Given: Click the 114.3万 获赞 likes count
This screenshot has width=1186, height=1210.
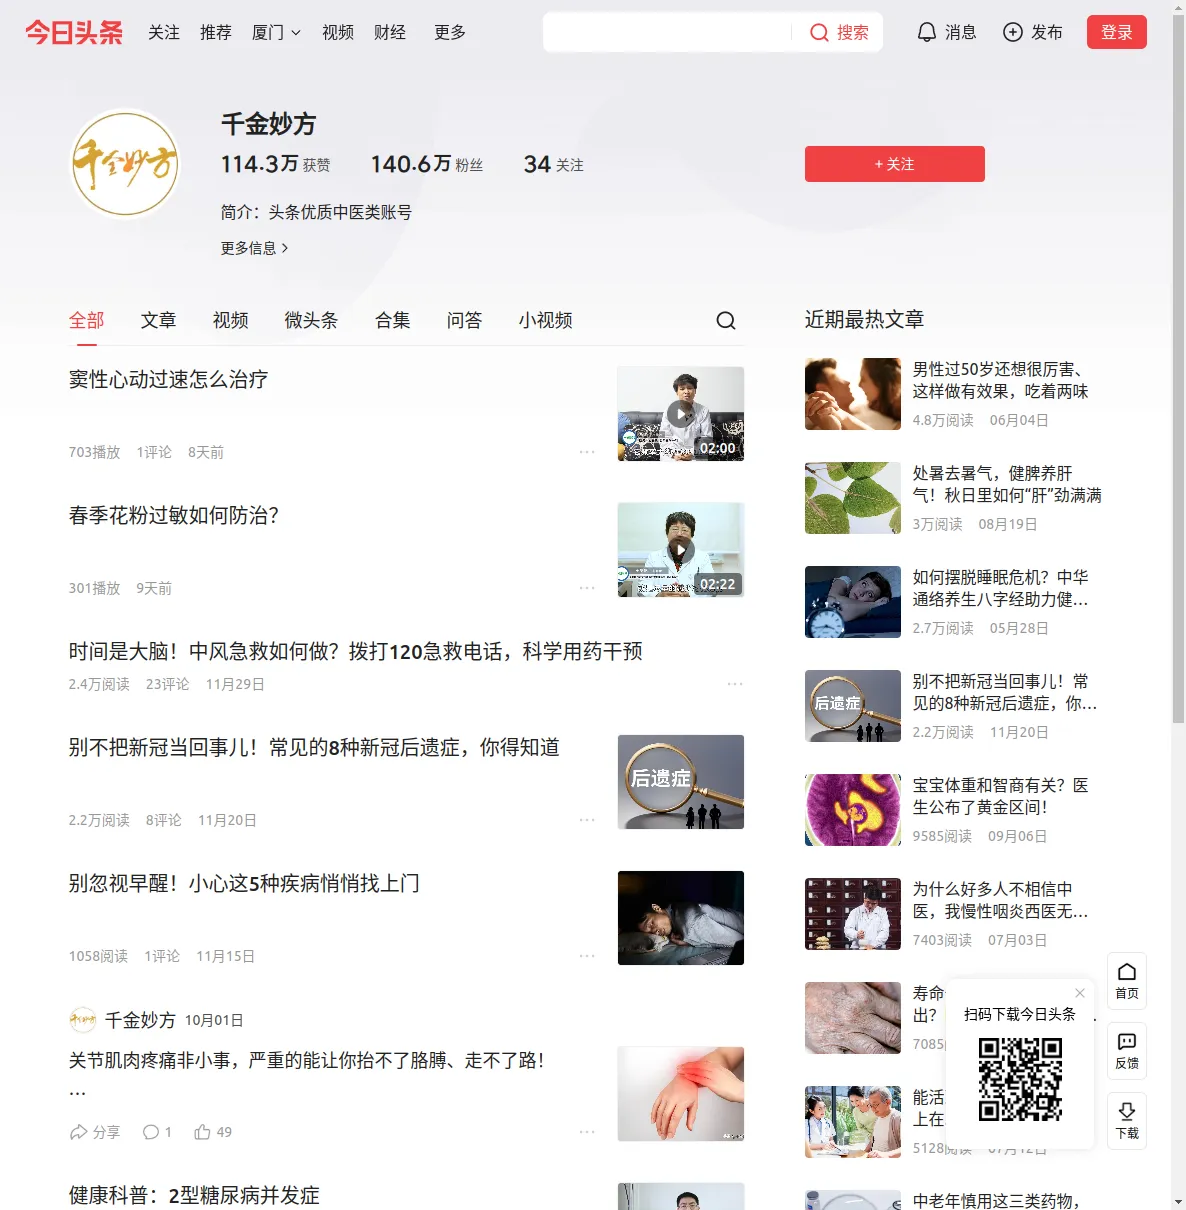Looking at the screenshot, I should pos(276,164).
